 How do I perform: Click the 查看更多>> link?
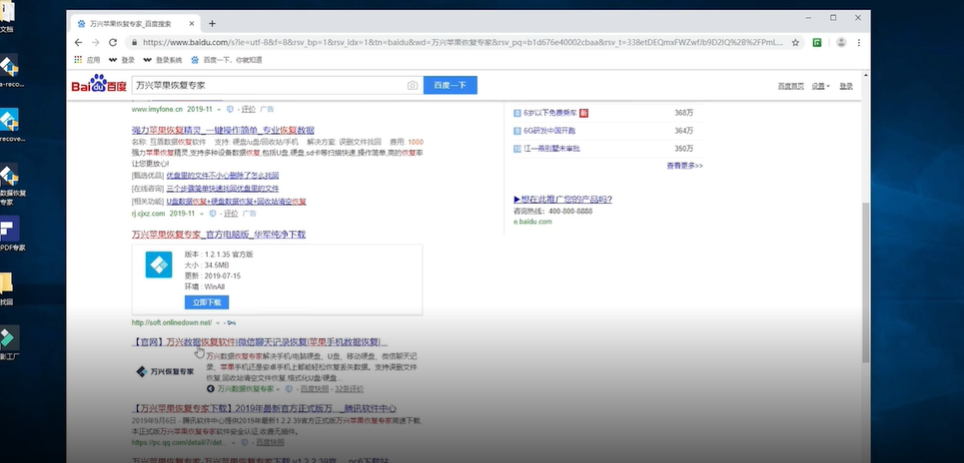pyautogui.click(x=684, y=166)
